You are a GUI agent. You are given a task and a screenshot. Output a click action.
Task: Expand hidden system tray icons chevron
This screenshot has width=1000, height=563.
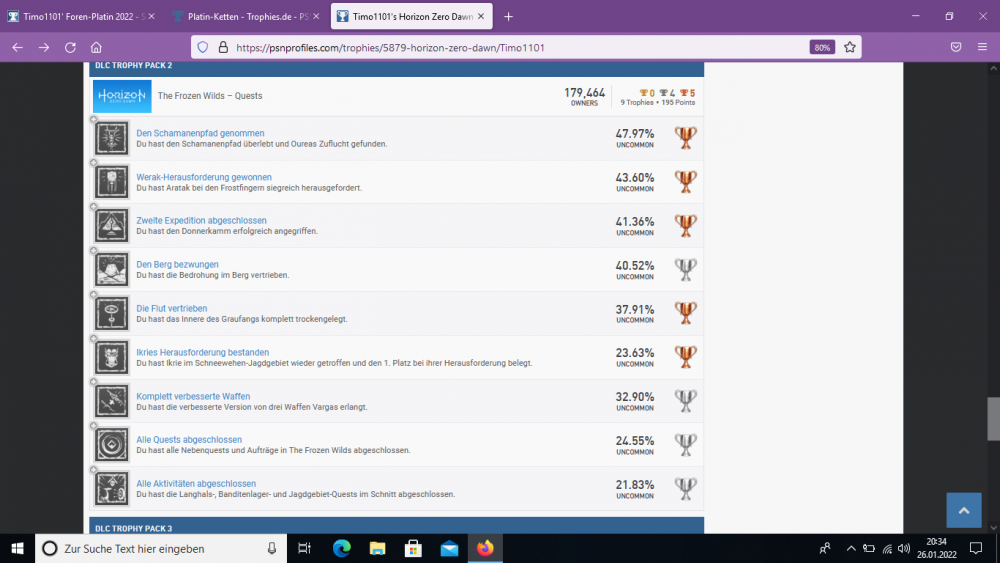point(851,548)
